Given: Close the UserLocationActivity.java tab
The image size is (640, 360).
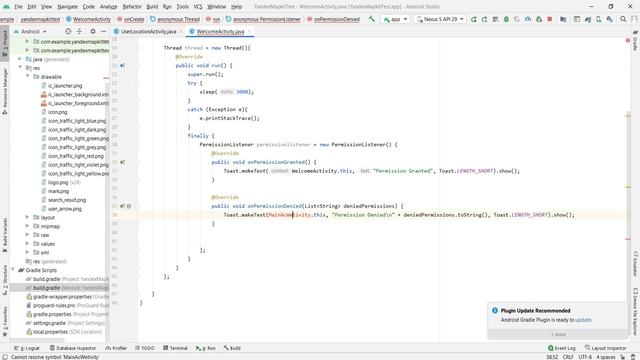Looking at the screenshot, I should (x=181, y=31).
